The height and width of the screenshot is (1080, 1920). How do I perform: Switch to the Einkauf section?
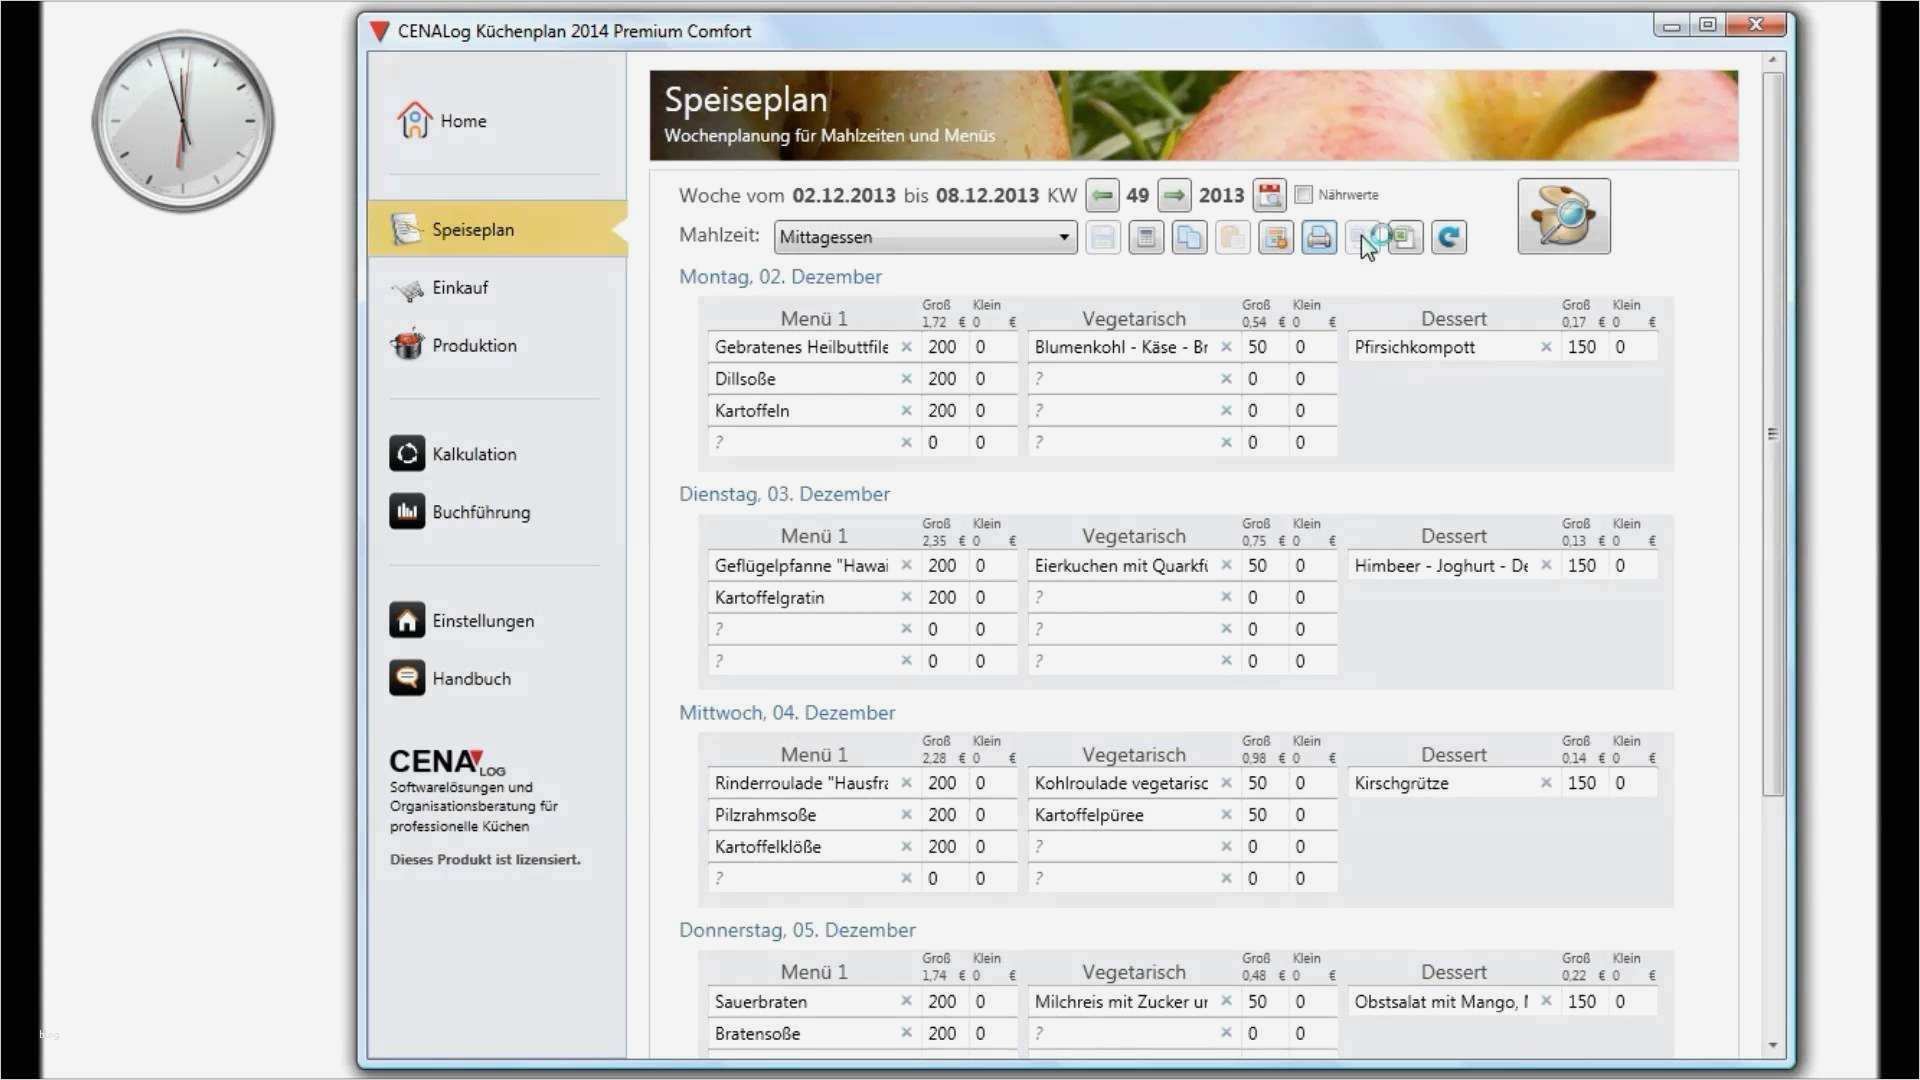460,287
